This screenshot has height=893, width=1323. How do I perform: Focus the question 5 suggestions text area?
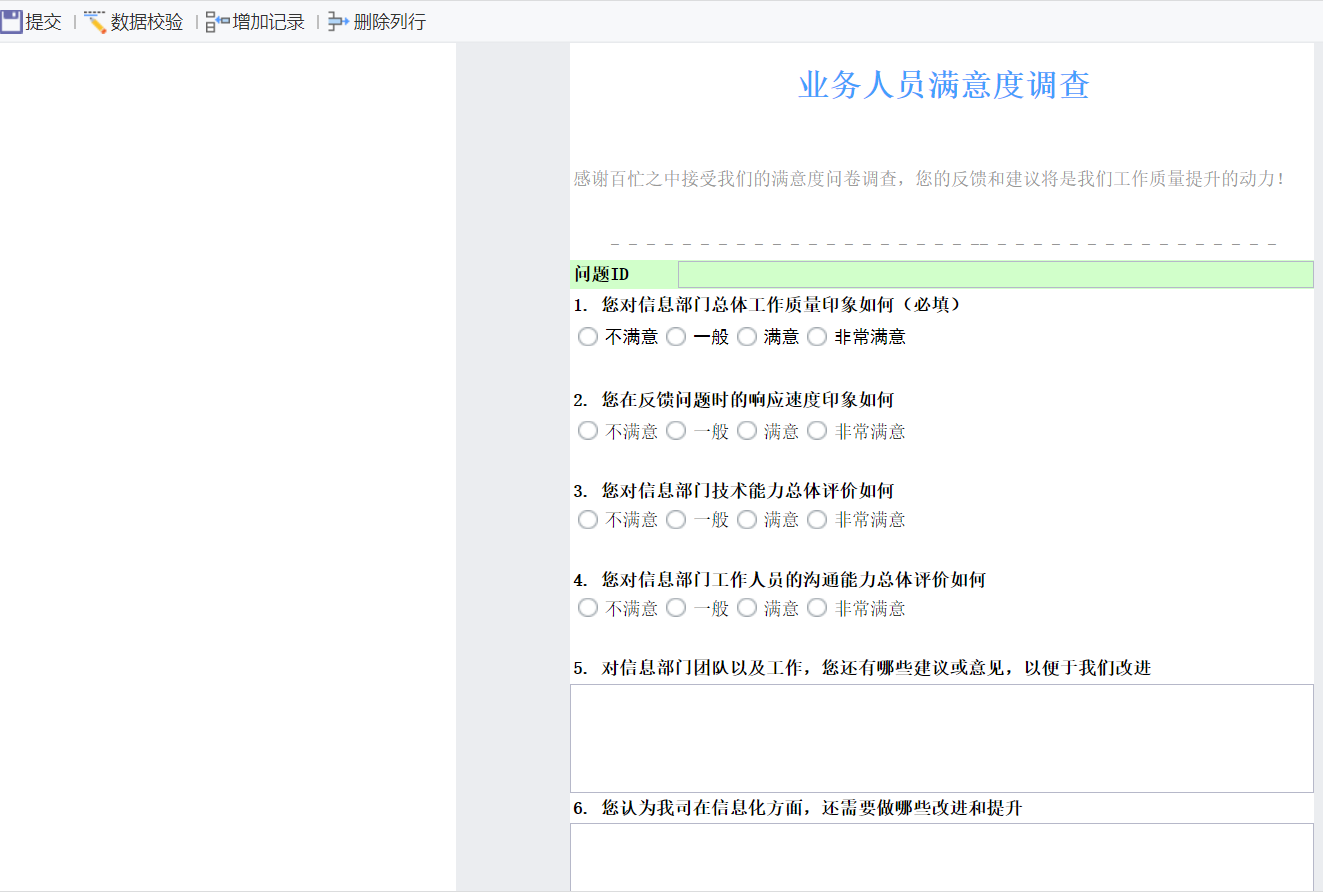coord(941,738)
